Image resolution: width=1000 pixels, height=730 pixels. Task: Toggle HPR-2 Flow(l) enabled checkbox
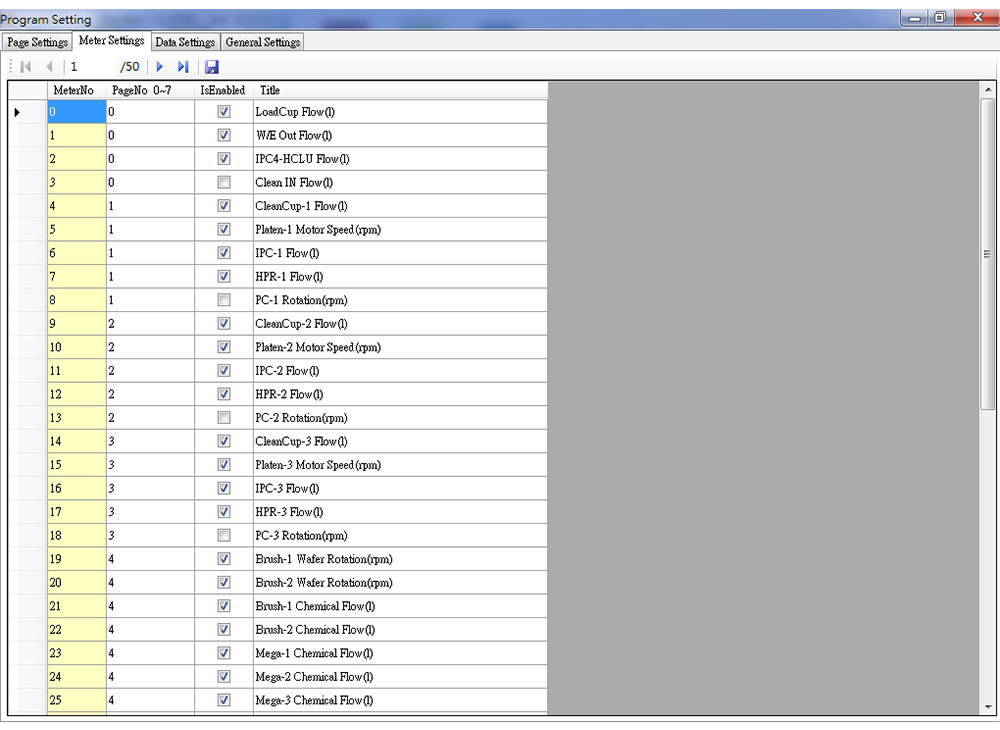(x=224, y=394)
